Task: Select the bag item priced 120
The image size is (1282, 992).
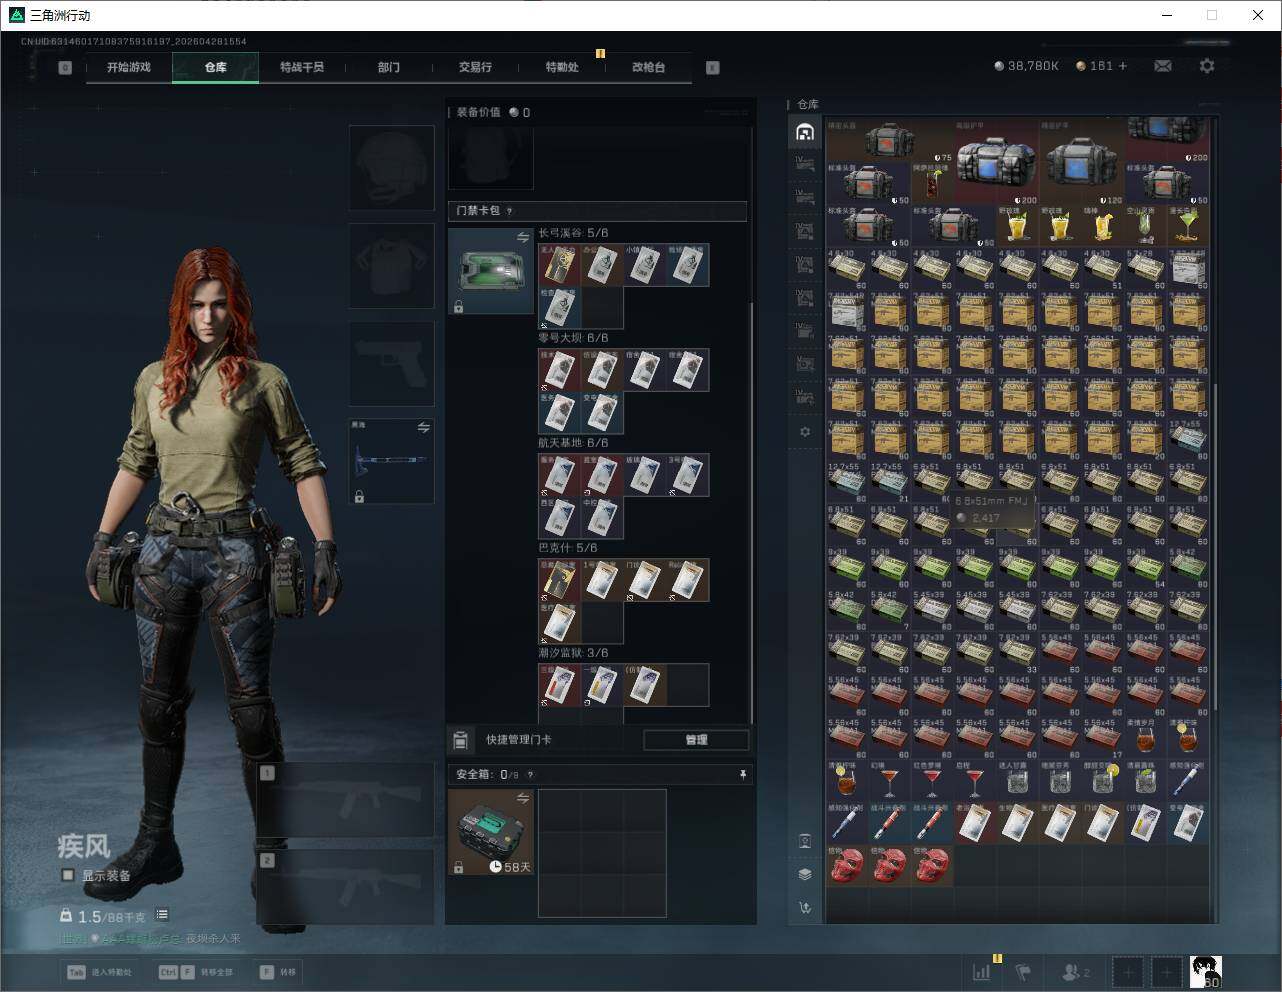Action: (x=1082, y=163)
